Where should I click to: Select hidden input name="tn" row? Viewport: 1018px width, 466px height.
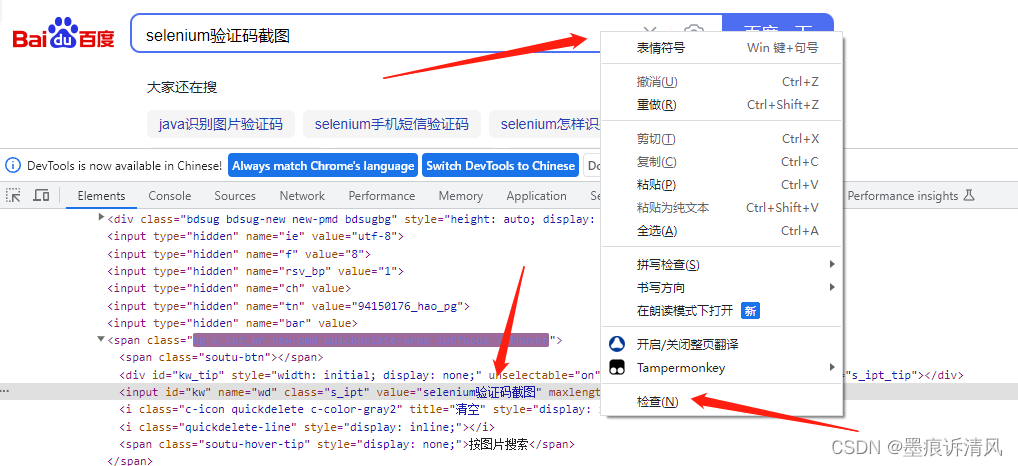coord(288,306)
